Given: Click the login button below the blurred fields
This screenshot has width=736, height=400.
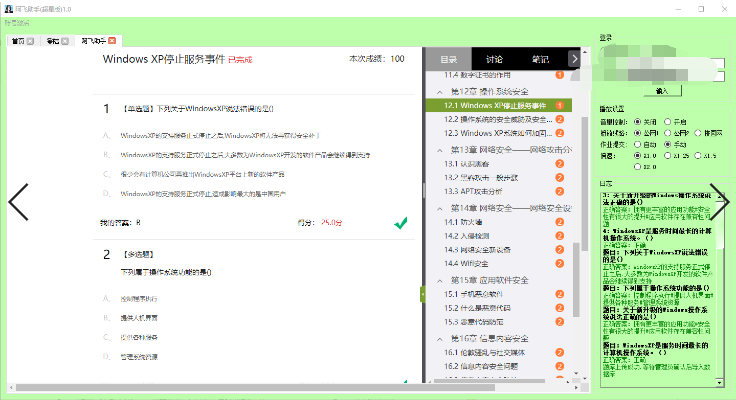Looking at the screenshot, I should tap(662, 91).
